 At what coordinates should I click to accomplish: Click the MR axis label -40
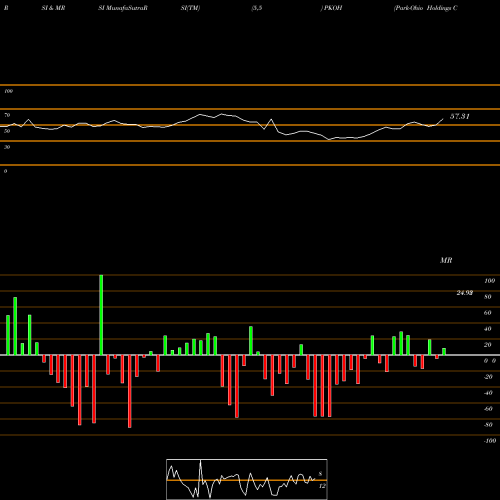pos(488,393)
